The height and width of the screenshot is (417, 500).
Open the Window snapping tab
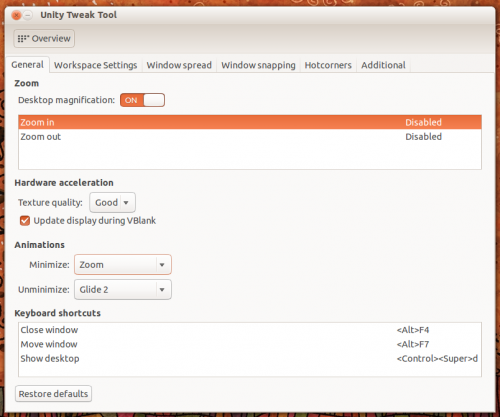click(x=258, y=65)
